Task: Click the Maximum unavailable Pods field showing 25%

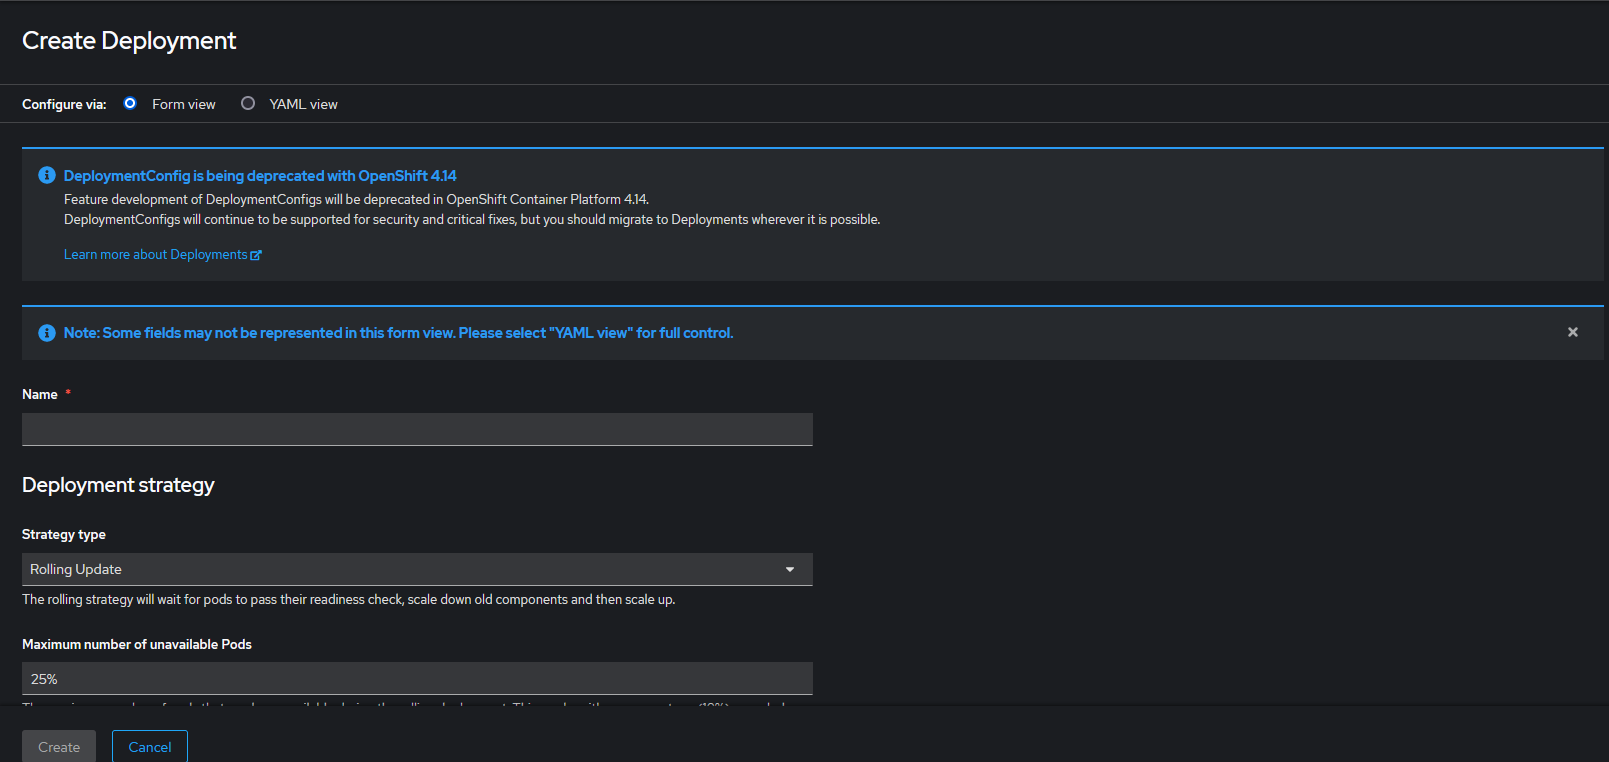Action: tap(416, 678)
